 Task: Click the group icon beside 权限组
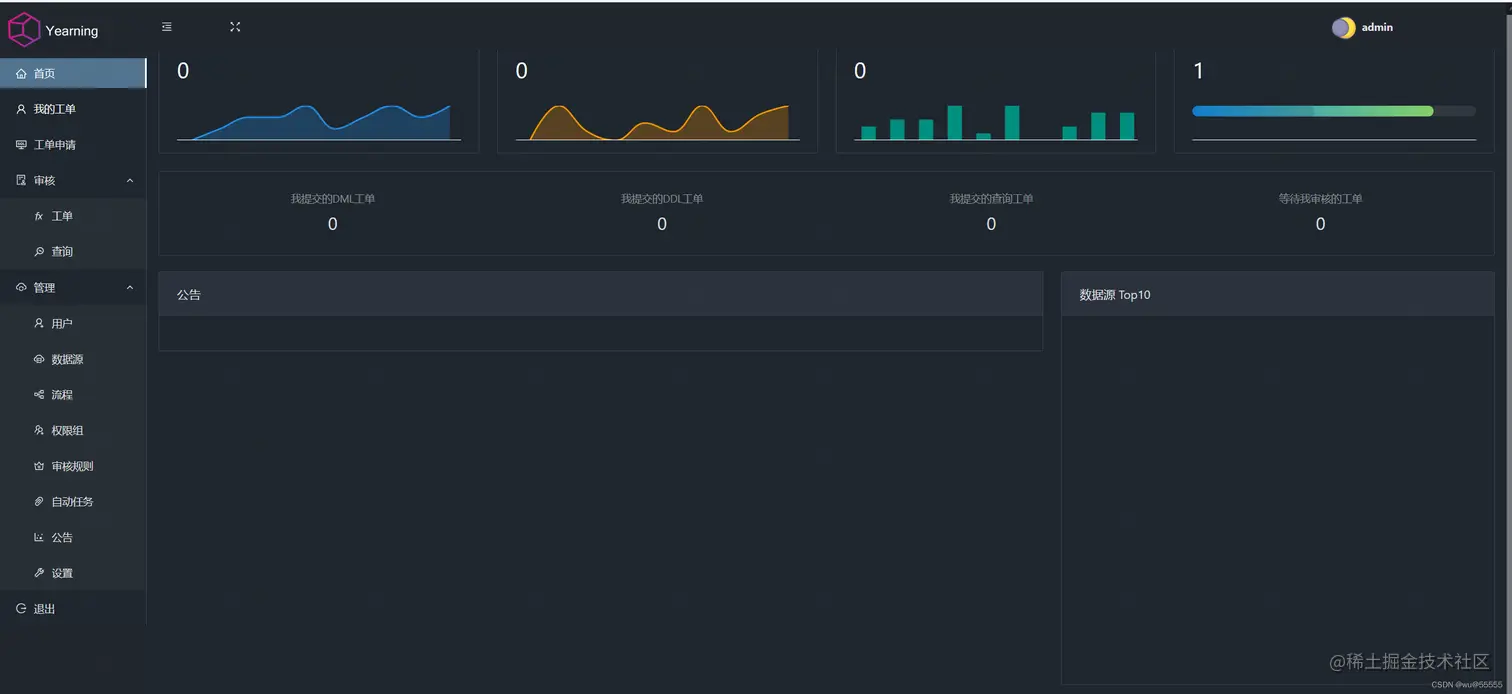[39, 430]
